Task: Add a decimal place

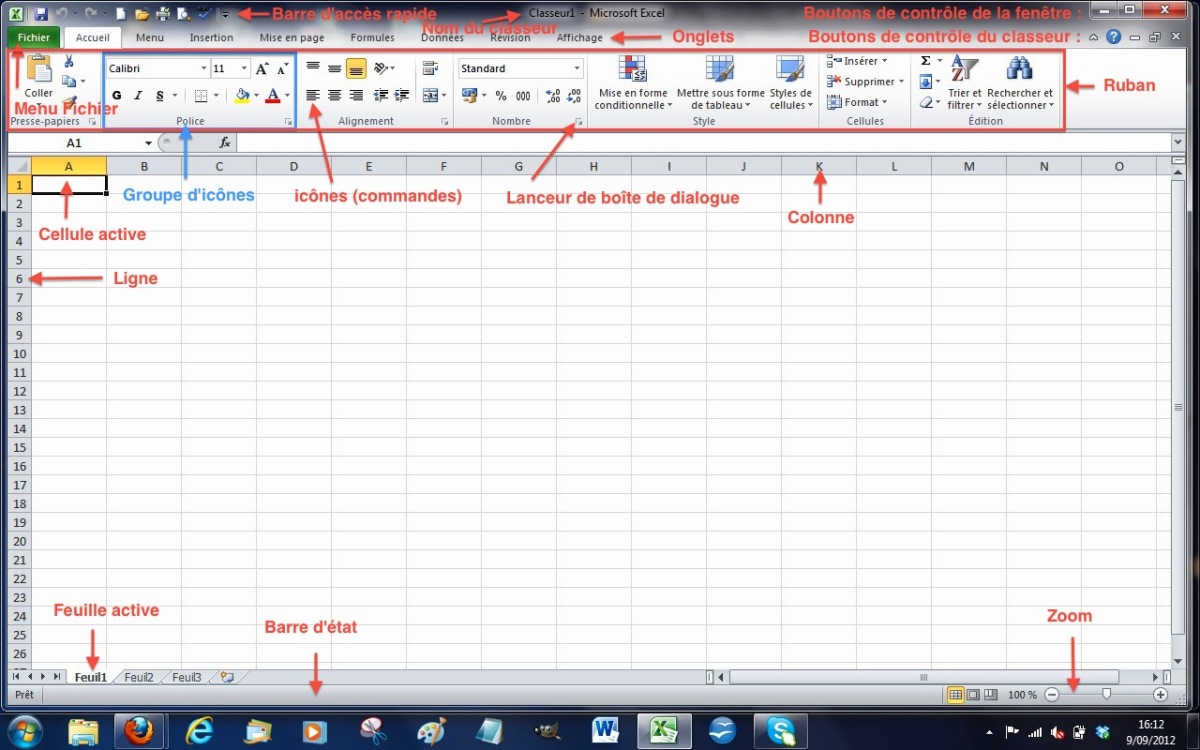Action: [553, 96]
